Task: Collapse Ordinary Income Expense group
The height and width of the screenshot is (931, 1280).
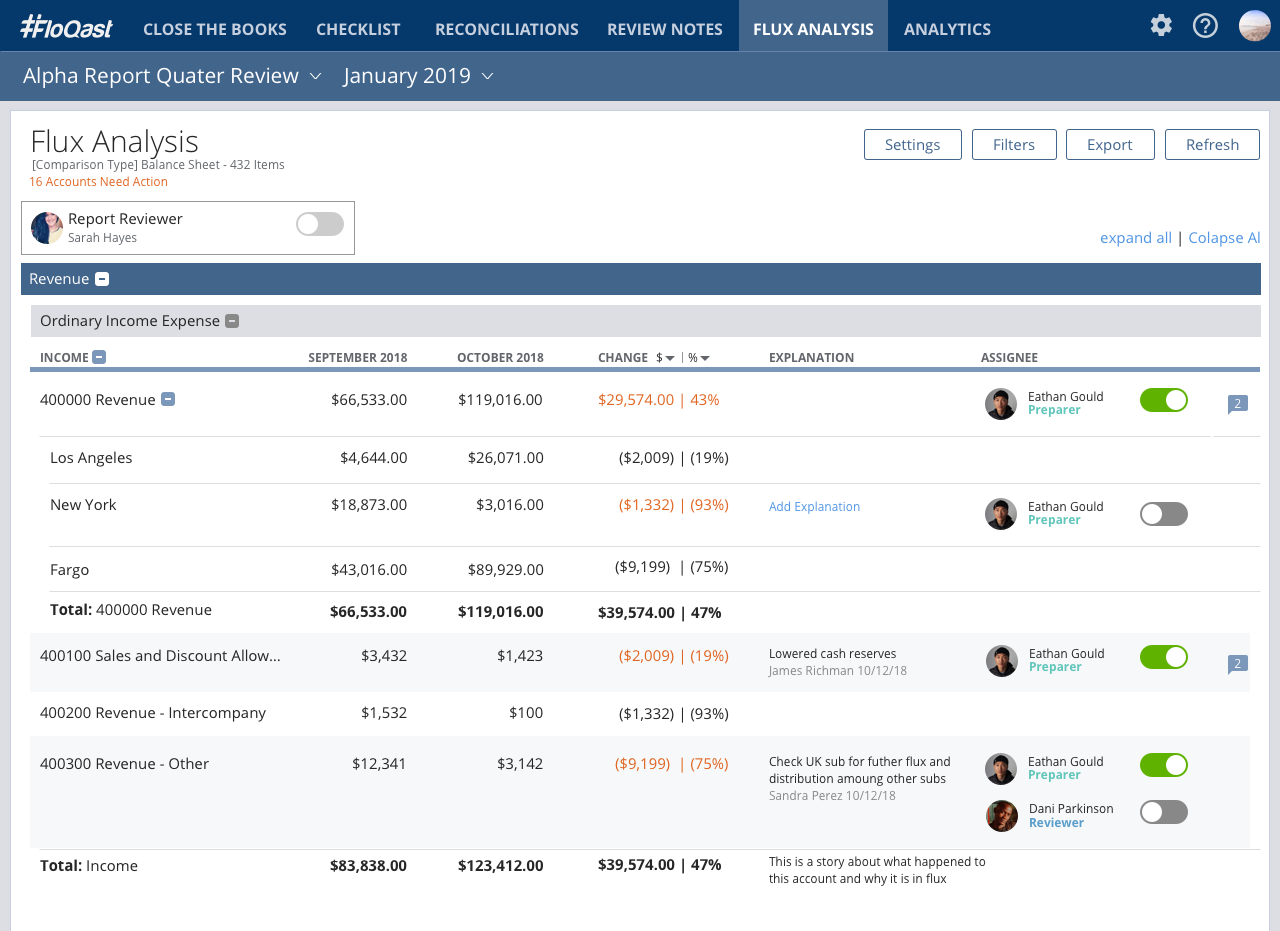Action: click(232, 321)
